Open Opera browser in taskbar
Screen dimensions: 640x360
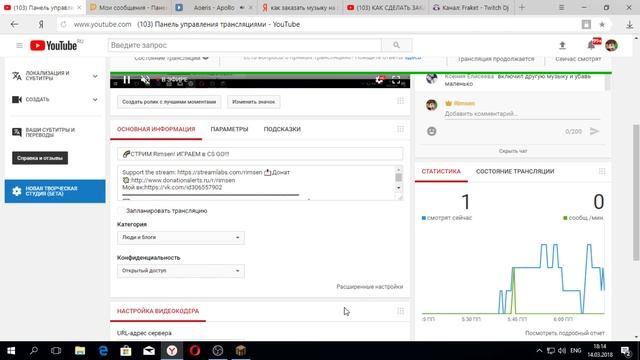tap(195, 351)
